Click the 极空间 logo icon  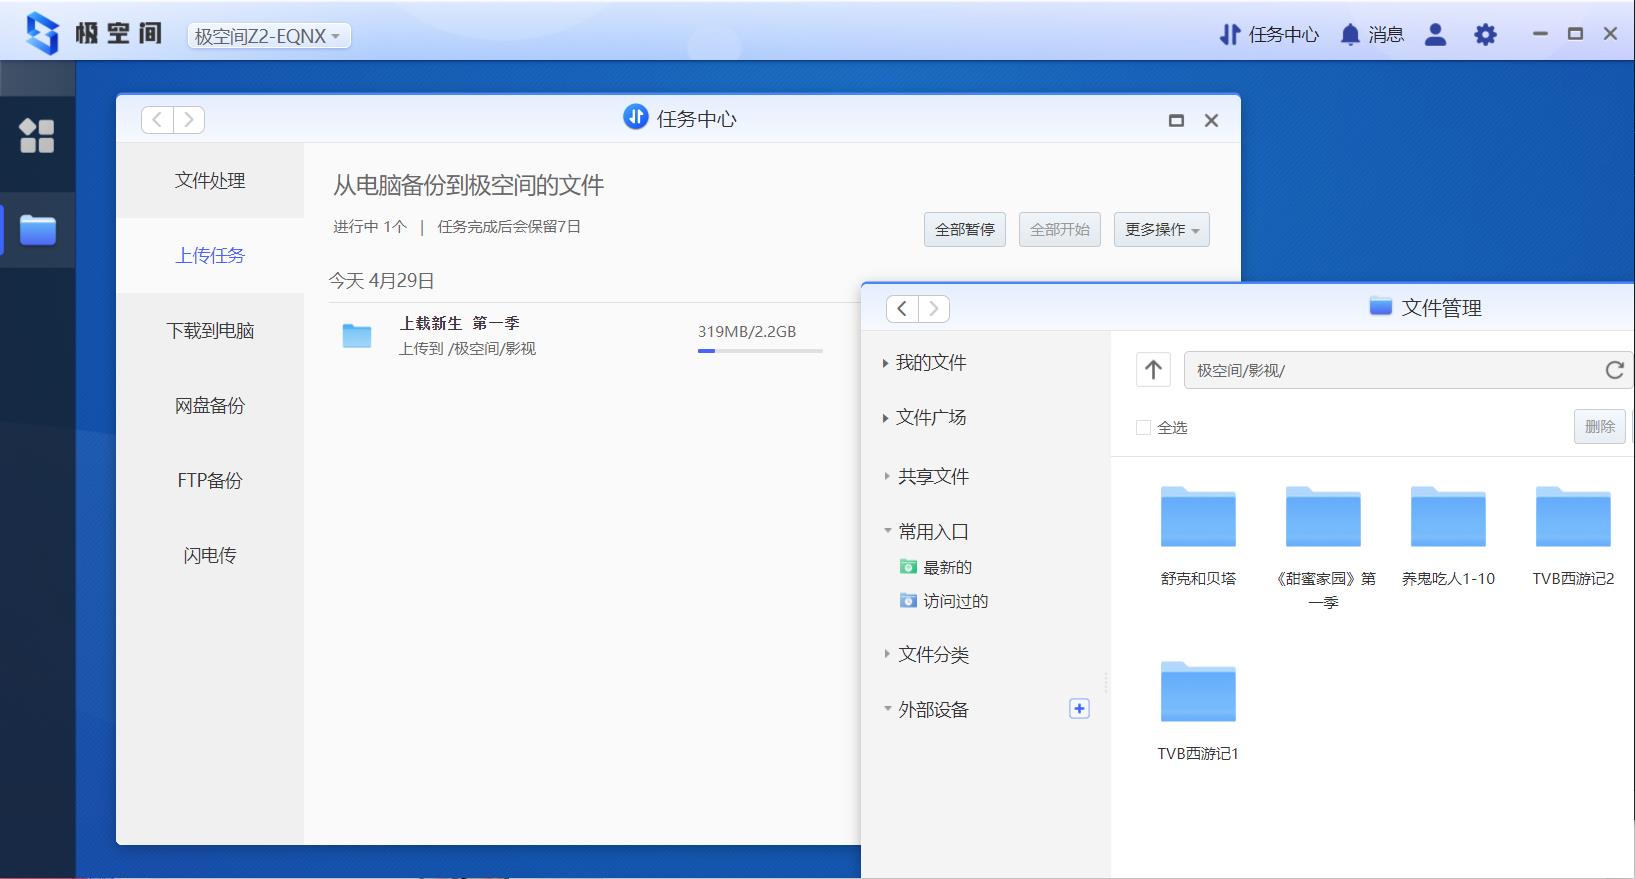(42, 33)
